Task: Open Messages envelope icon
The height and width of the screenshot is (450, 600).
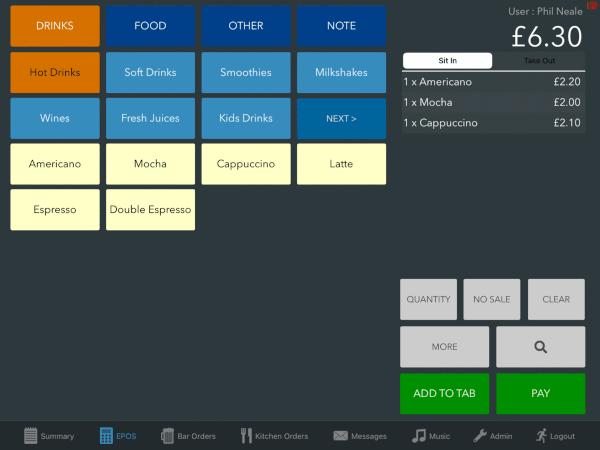Action: pos(340,436)
